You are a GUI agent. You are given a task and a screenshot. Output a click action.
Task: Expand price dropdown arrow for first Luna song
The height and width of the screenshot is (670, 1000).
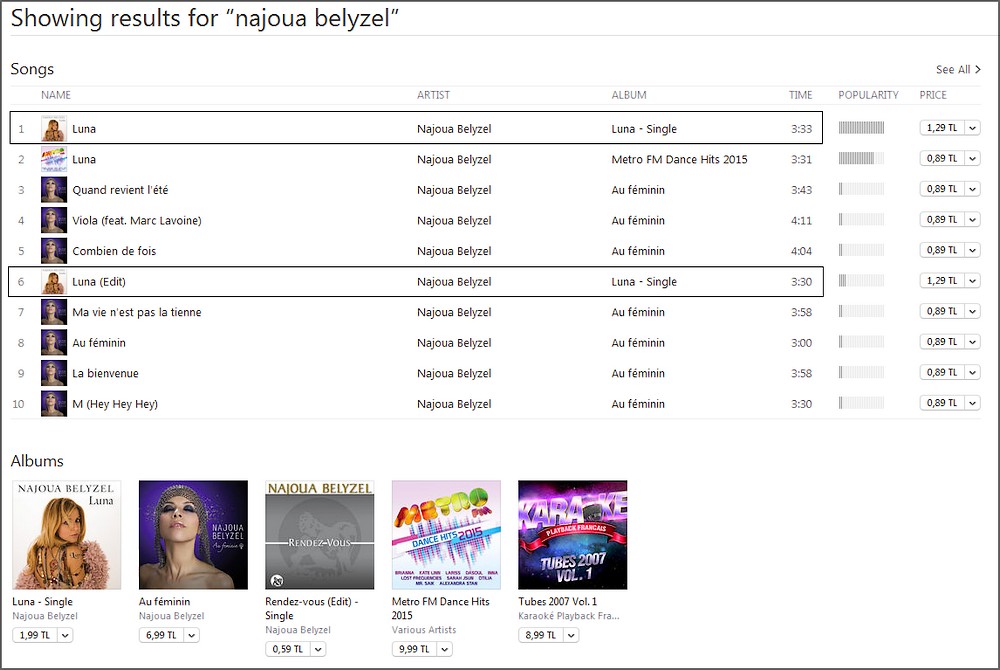(x=973, y=128)
